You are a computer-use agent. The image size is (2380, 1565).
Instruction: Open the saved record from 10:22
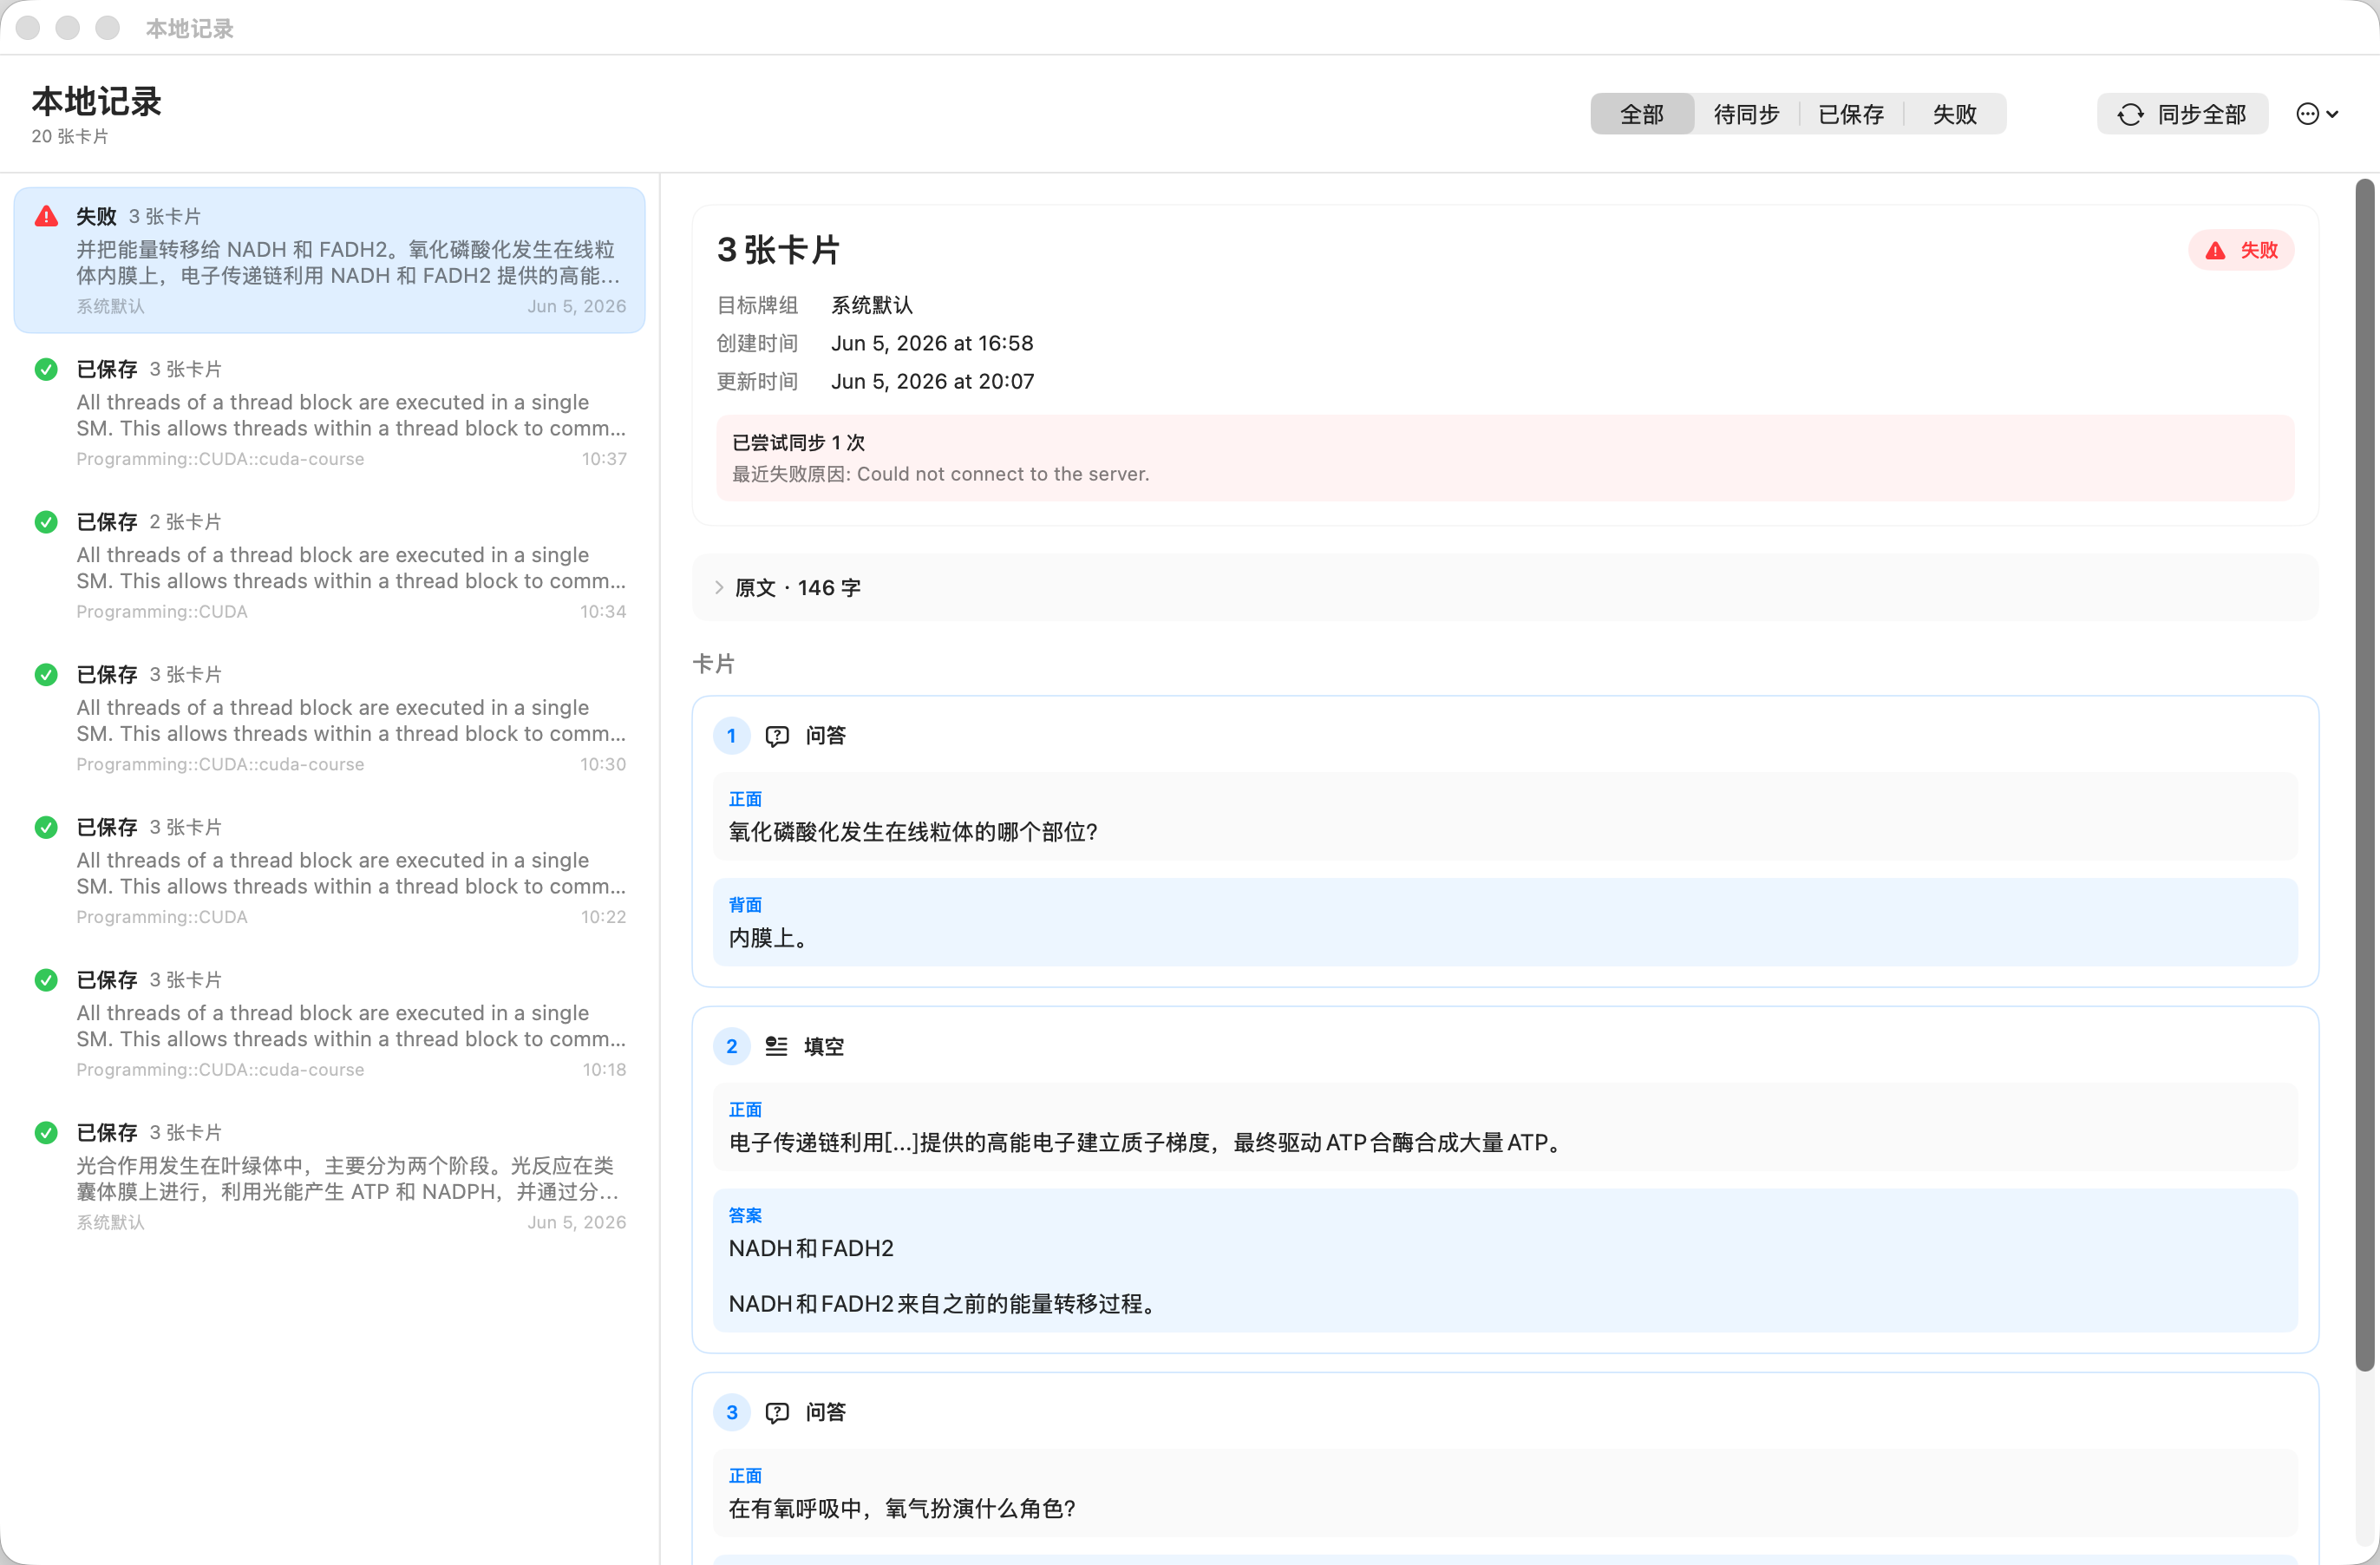click(329, 871)
